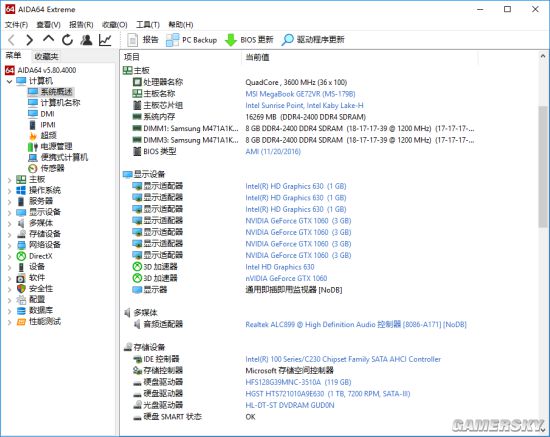Screen dimensions: 550x437
Task: Click the BIOS 更新 green arrow button
Action: pyautogui.click(x=249, y=40)
